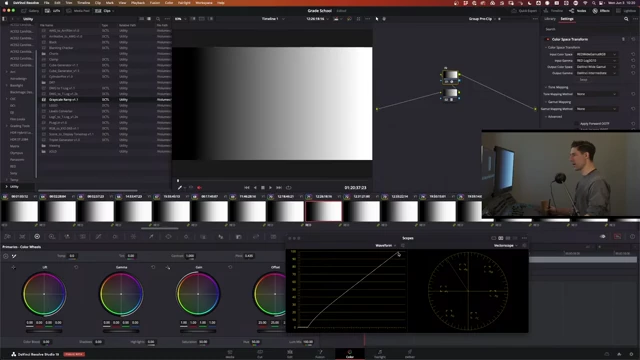Select the lower node in node graph
This screenshot has width=640, height=360.
click(x=450, y=95)
